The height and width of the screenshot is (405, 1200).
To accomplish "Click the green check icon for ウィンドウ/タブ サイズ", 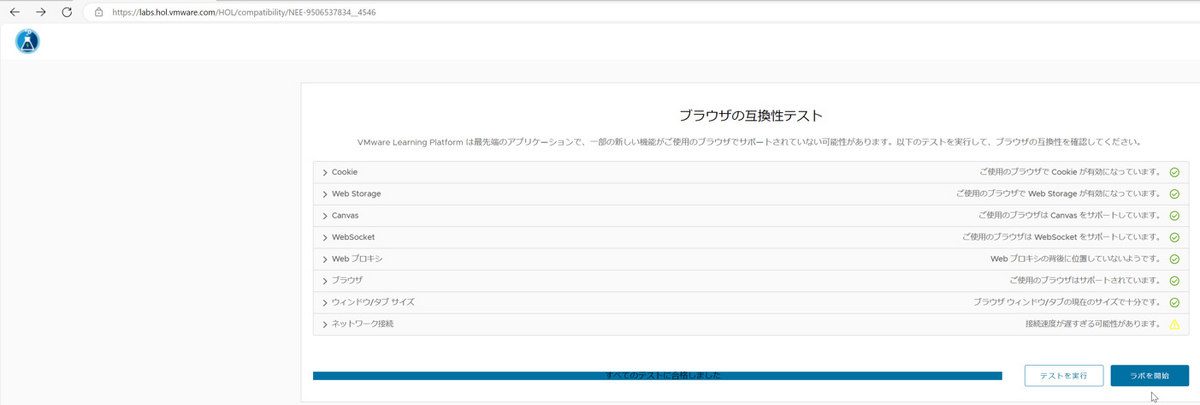I will (1174, 302).
